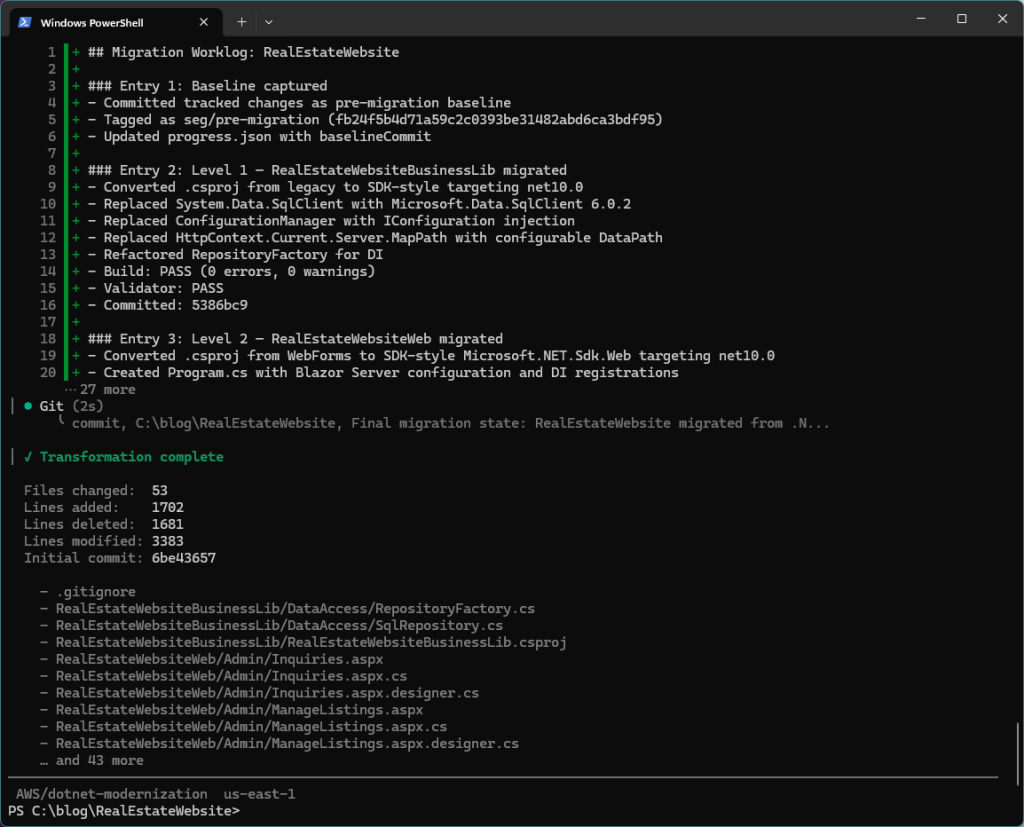Image resolution: width=1024 pixels, height=827 pixels.
Task: Click the Lines modified value 3383
Action: (168, 542)
